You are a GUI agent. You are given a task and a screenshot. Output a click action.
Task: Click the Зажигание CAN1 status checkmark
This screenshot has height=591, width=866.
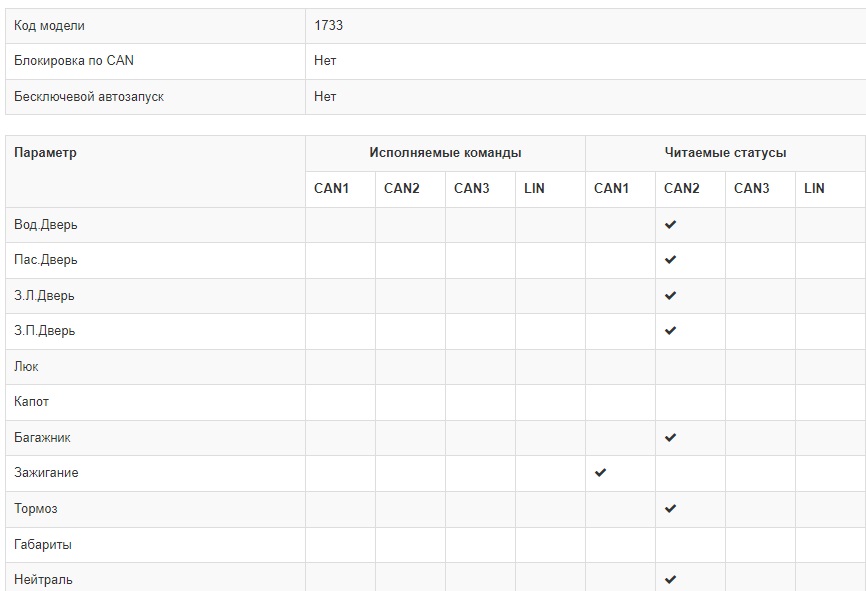point(600,473)
